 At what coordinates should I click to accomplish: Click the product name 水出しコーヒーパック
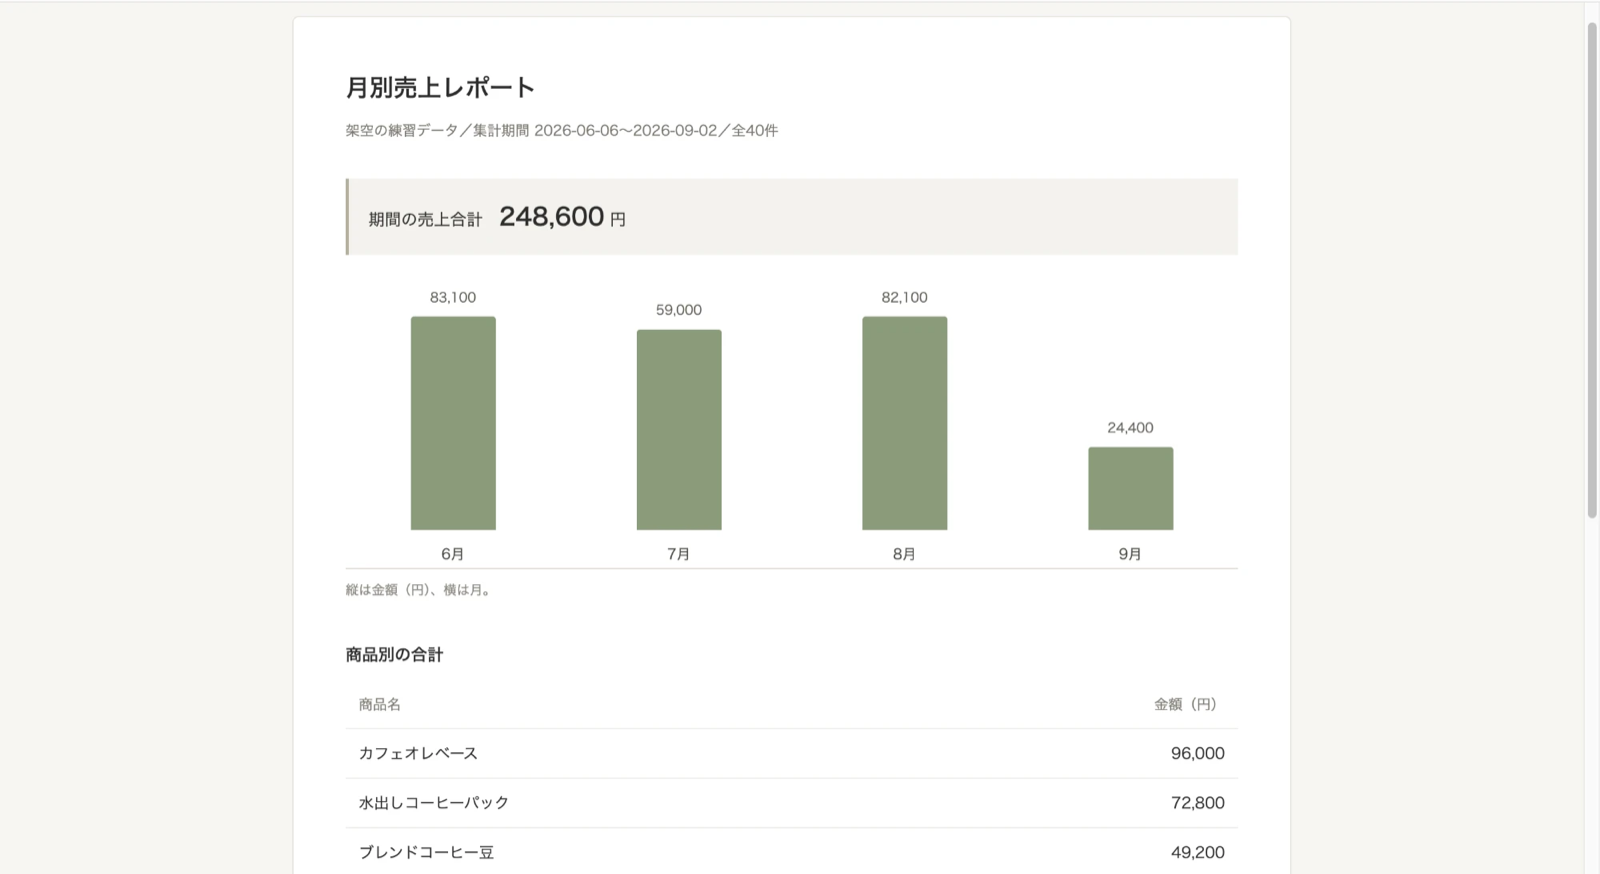coord(434,802)
